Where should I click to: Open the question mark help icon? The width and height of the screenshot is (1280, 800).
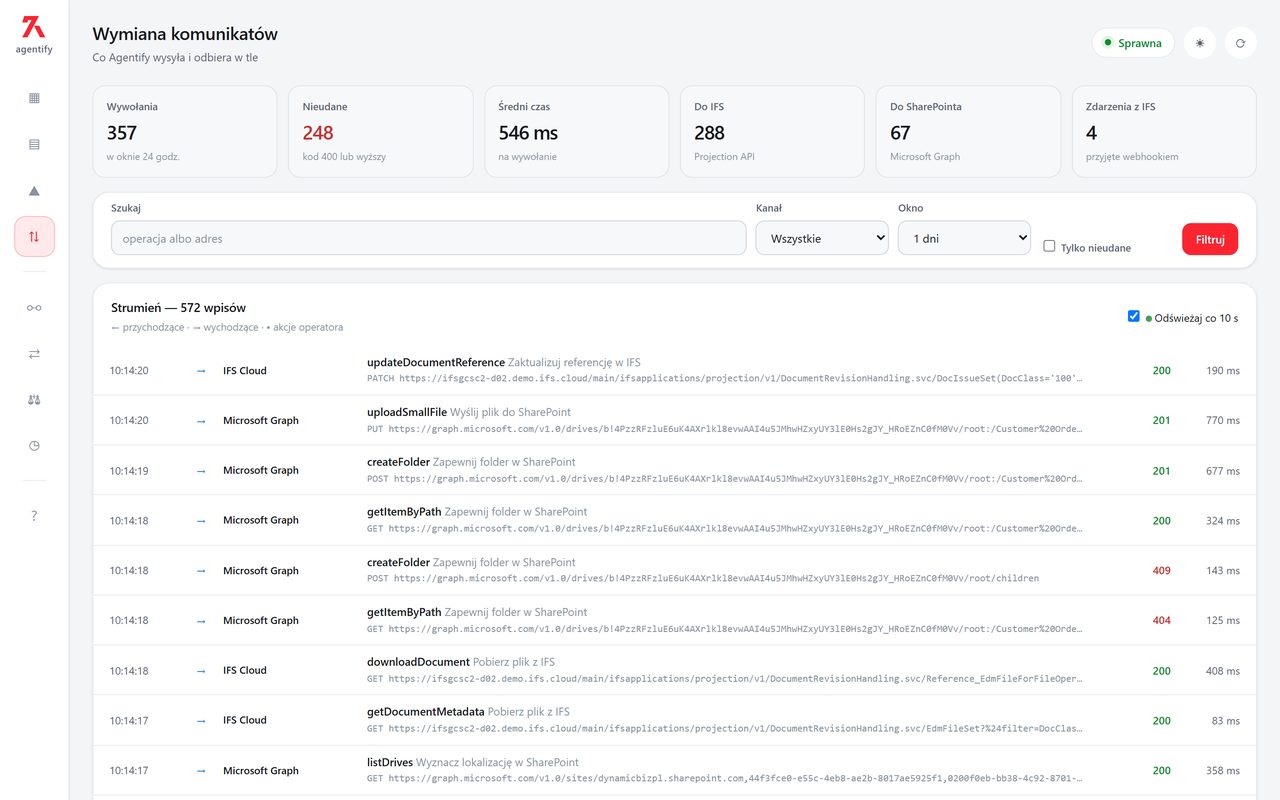tap(34, 515)
